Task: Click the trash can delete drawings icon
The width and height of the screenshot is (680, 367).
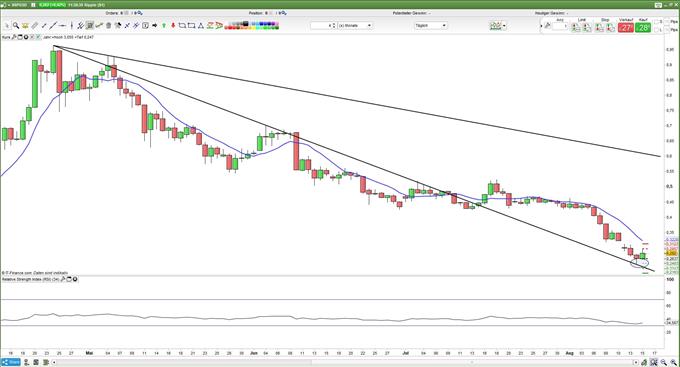Action: coord(108,26)
